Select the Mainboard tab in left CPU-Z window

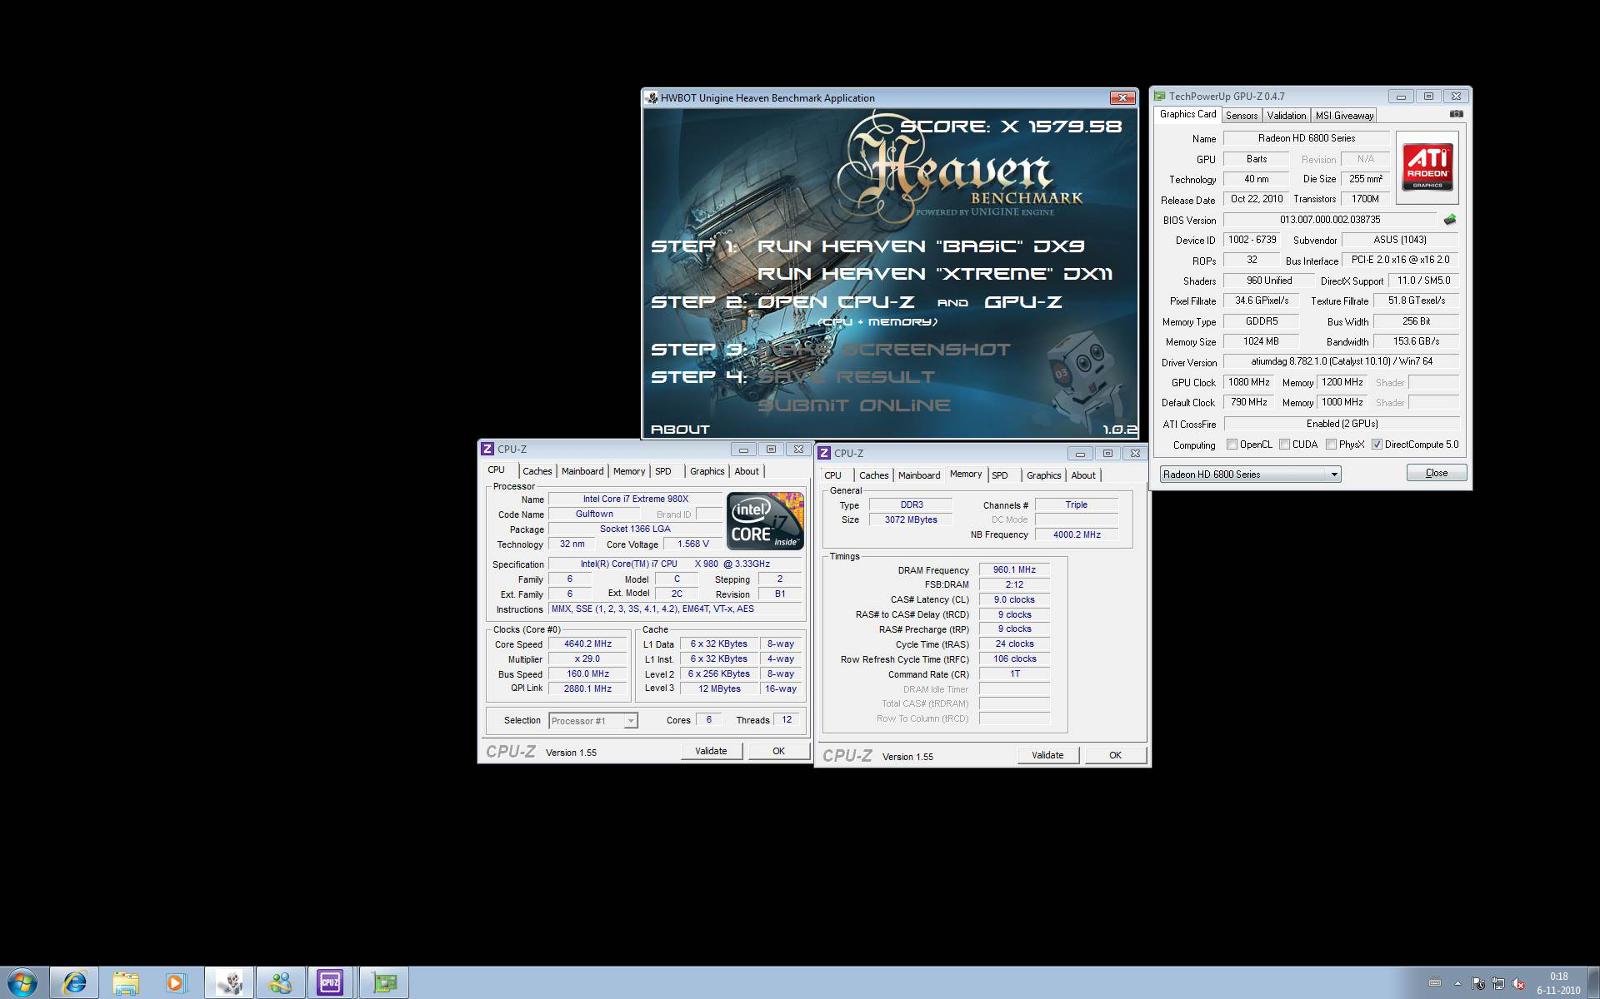[x=582, y=471]
